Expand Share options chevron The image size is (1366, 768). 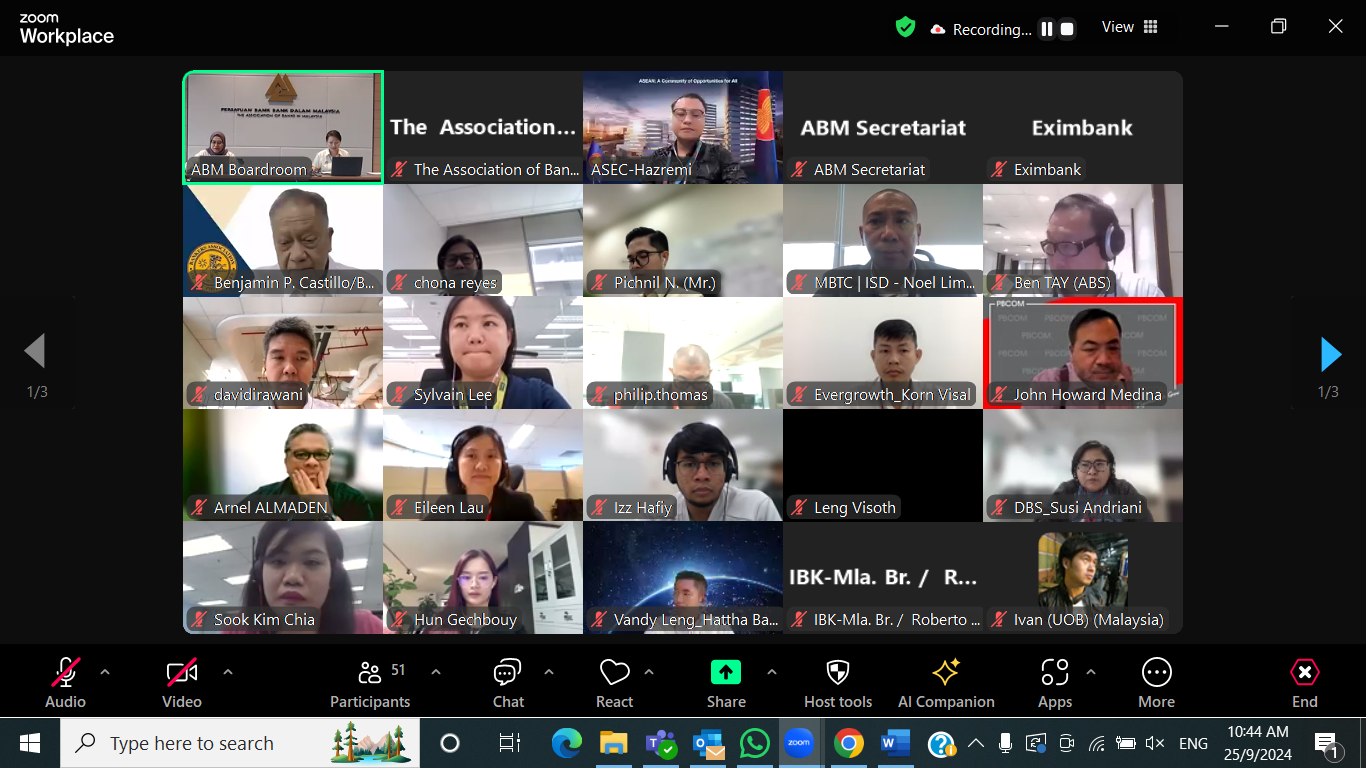[x=772, y=672]
